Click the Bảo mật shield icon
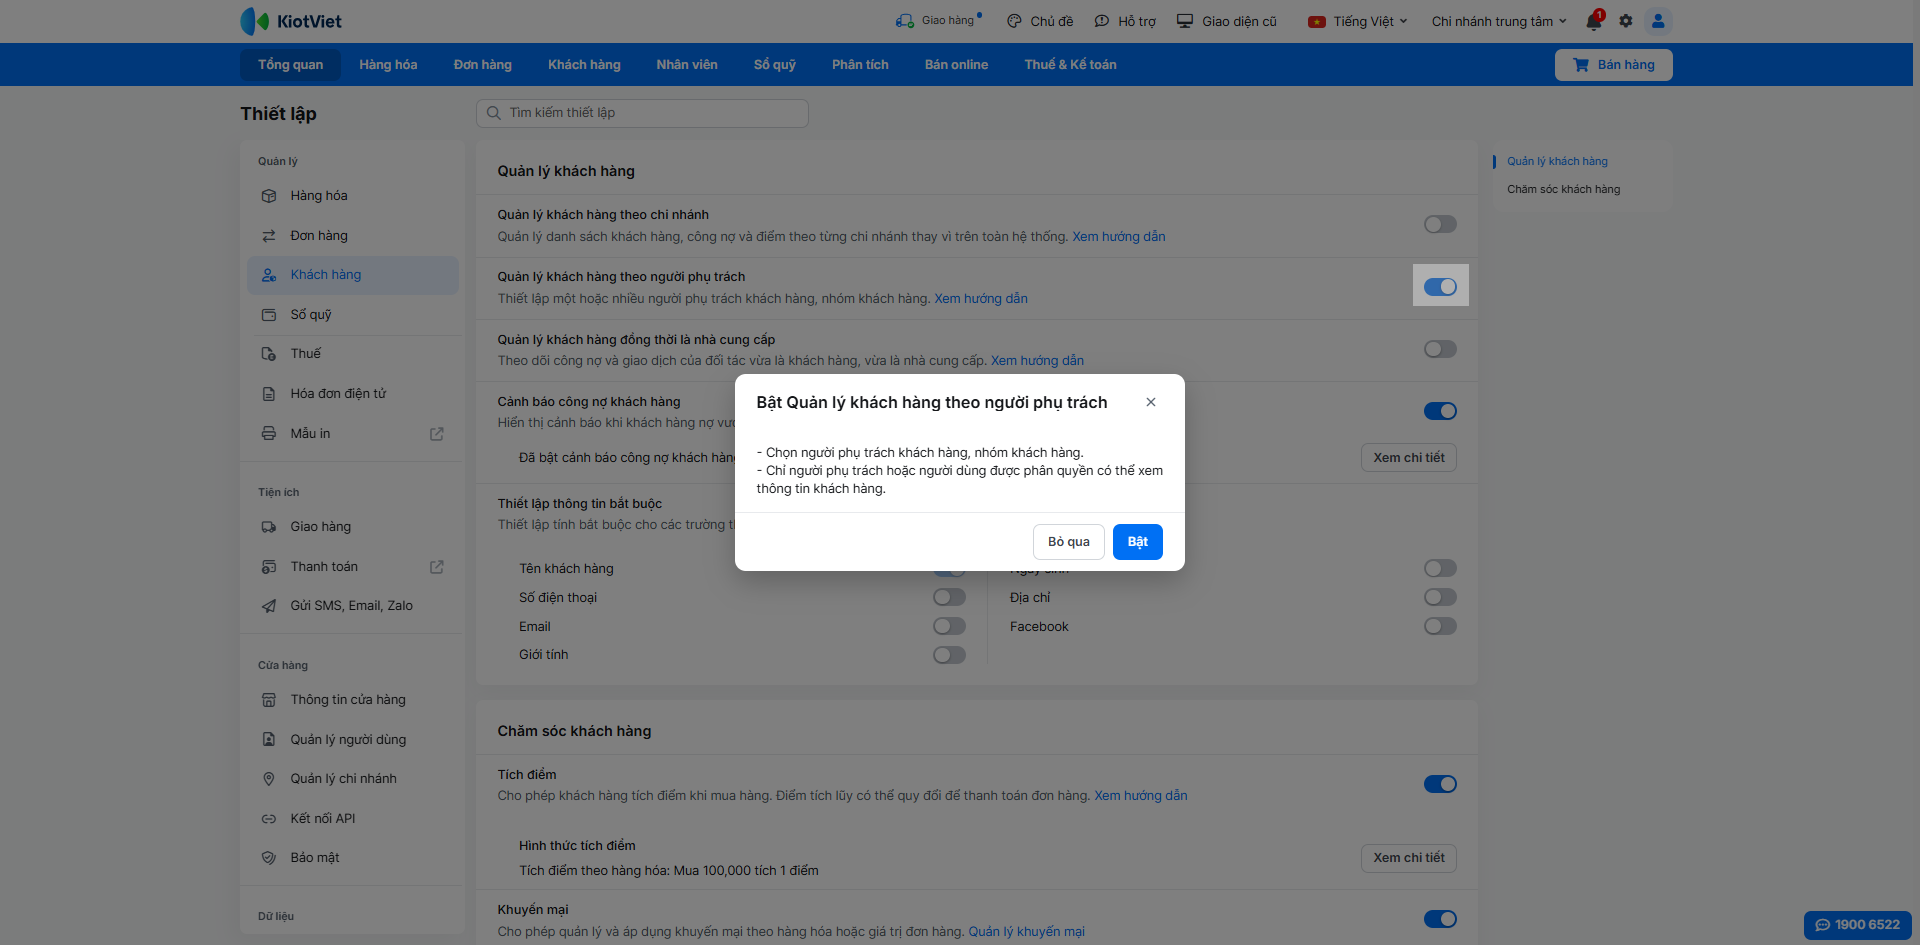 [x=269, y=858]
